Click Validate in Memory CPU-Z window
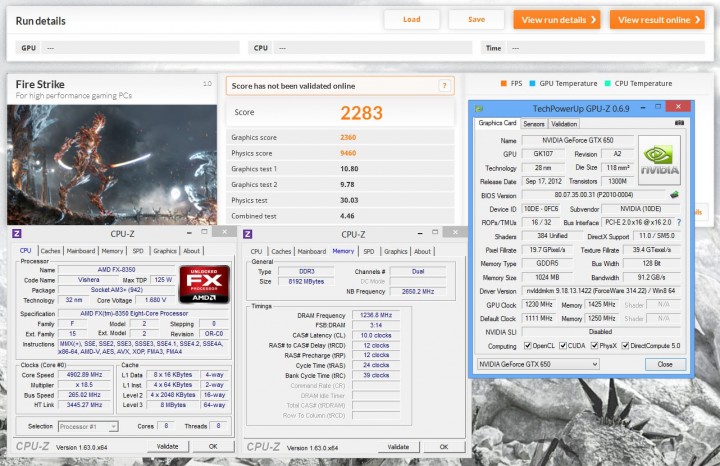 [x=398, y=447]
